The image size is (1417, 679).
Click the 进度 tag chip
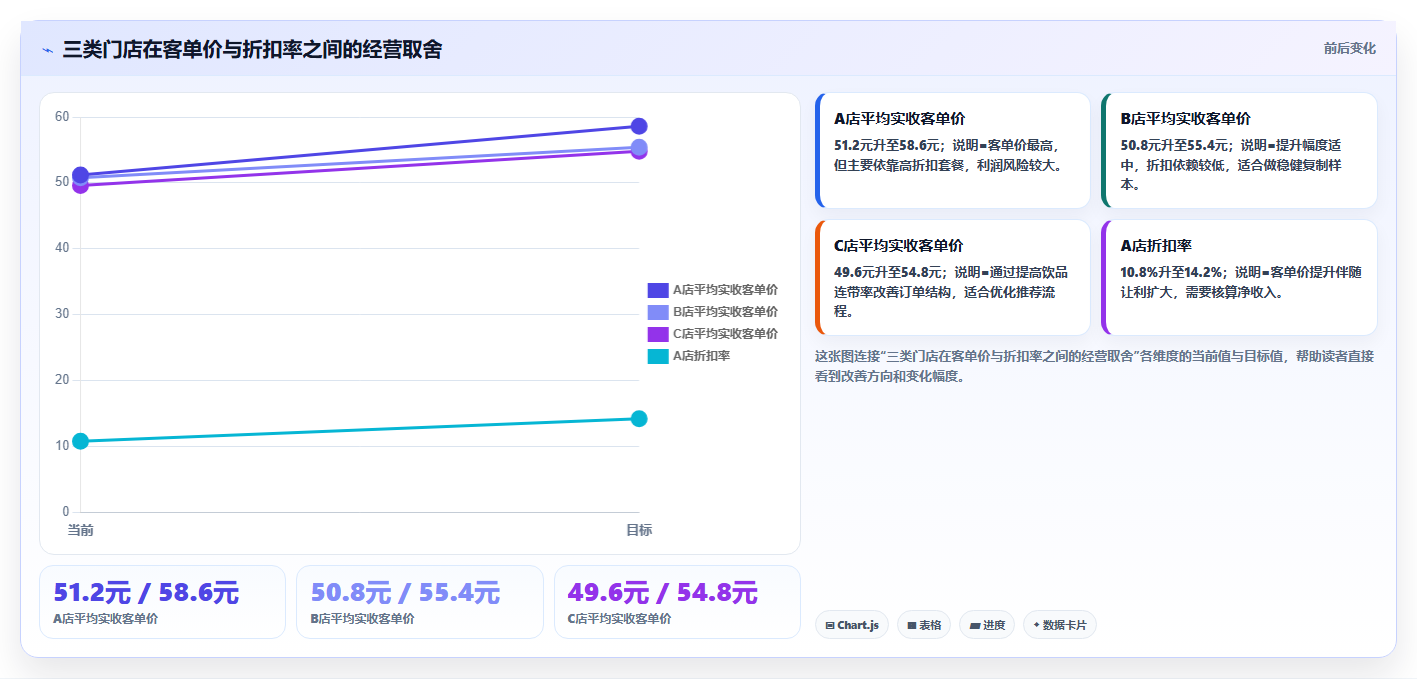[x=987, y=625]
